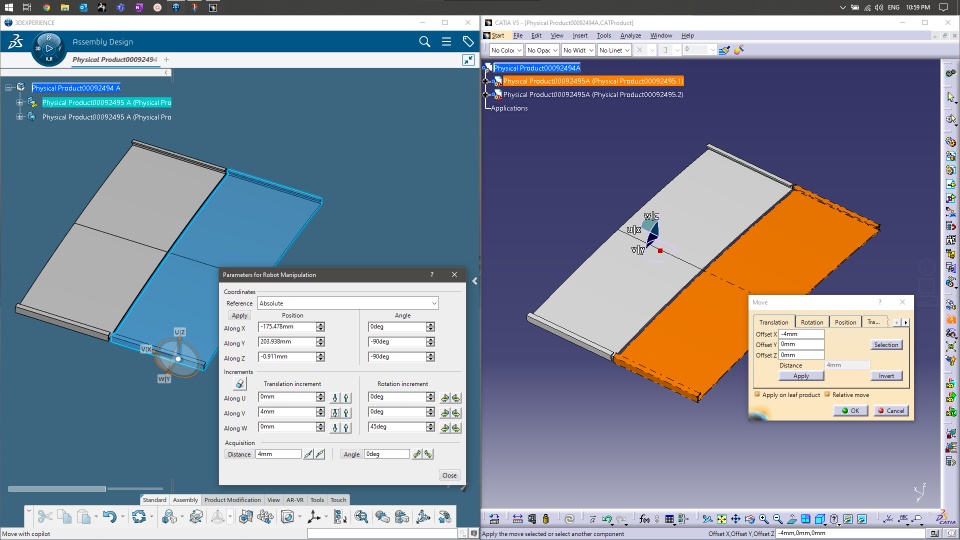Switch to Rotation tab in Move dialog
The width and height of the screenshot is (960, 540).
812,322
